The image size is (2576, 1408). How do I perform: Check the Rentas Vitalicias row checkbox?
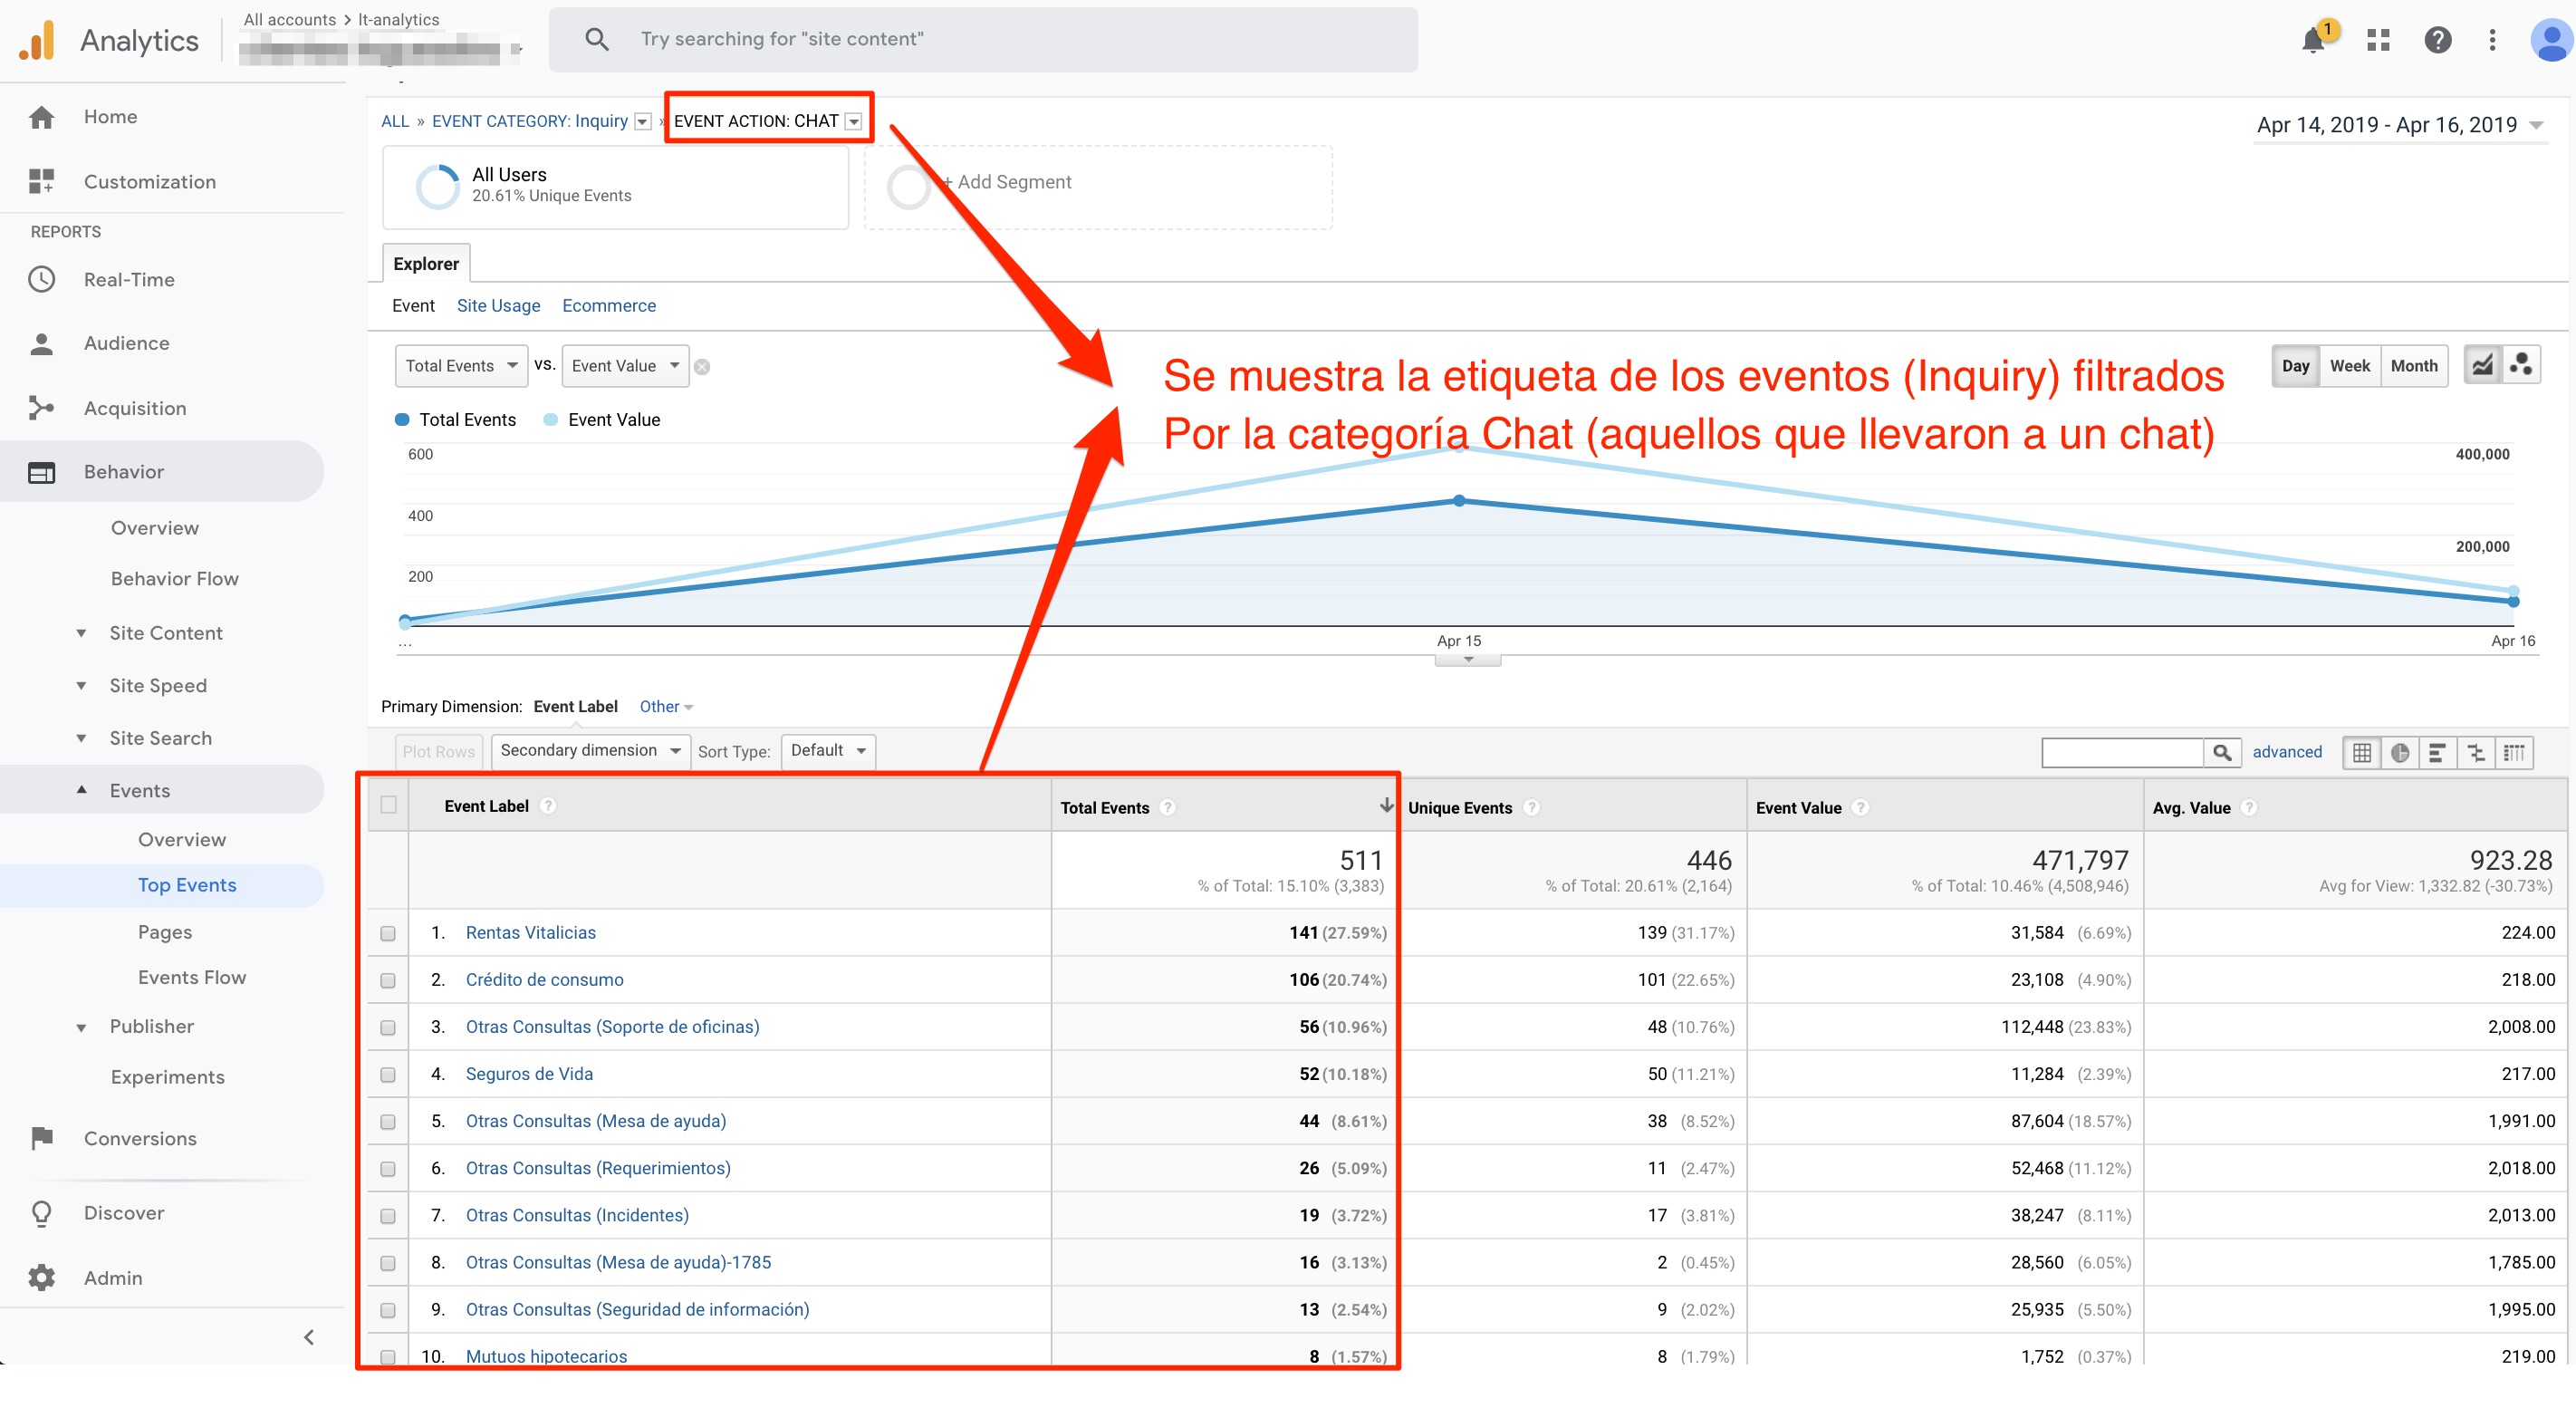click(388, 933)
